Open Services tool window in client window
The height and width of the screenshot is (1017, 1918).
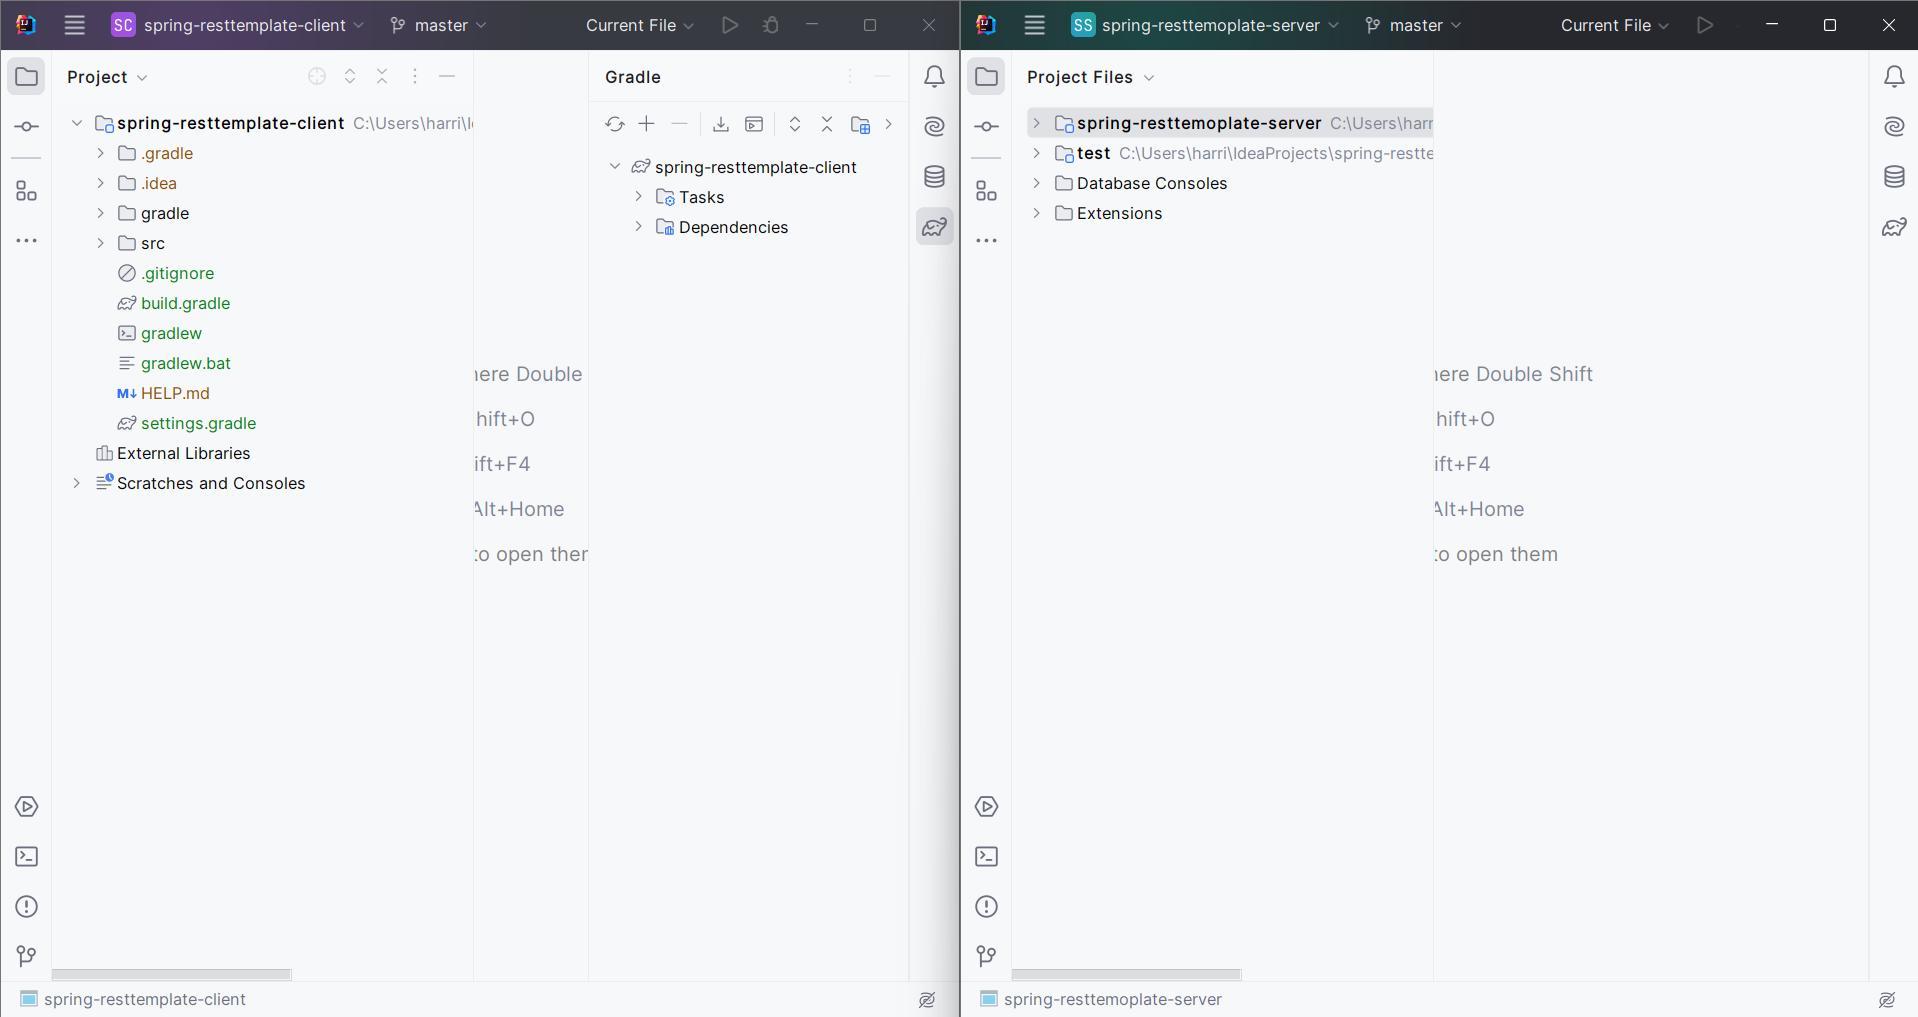click(27, 807)
